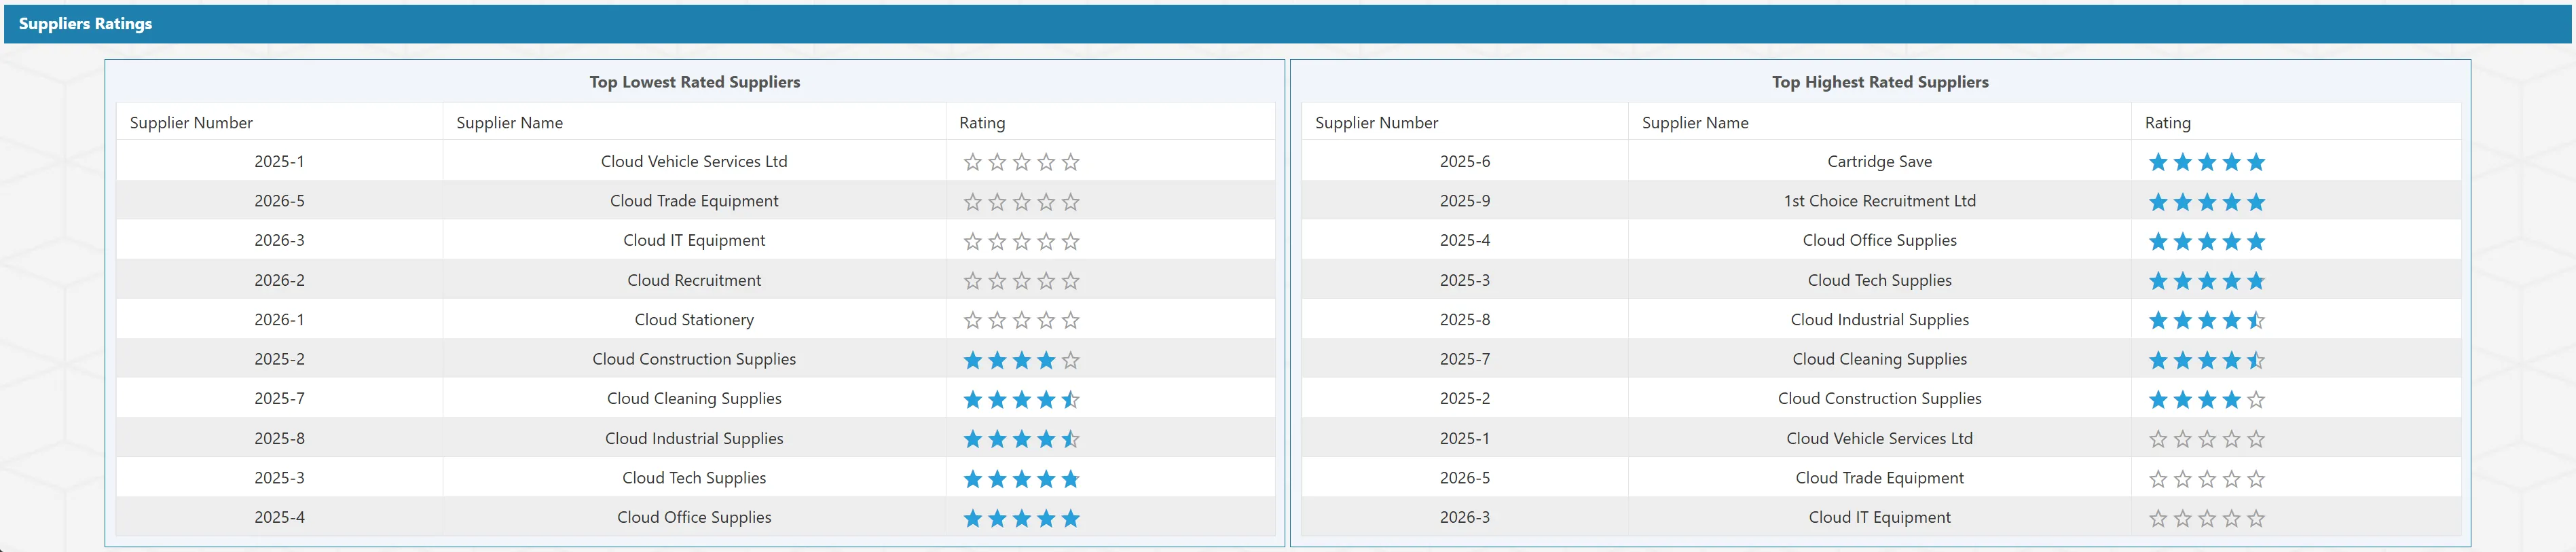The image size is (2576, 552).
Task: Select Cloud Vehicle Services Ltd in Highest Rated table
Action: tap(1879, 438)
